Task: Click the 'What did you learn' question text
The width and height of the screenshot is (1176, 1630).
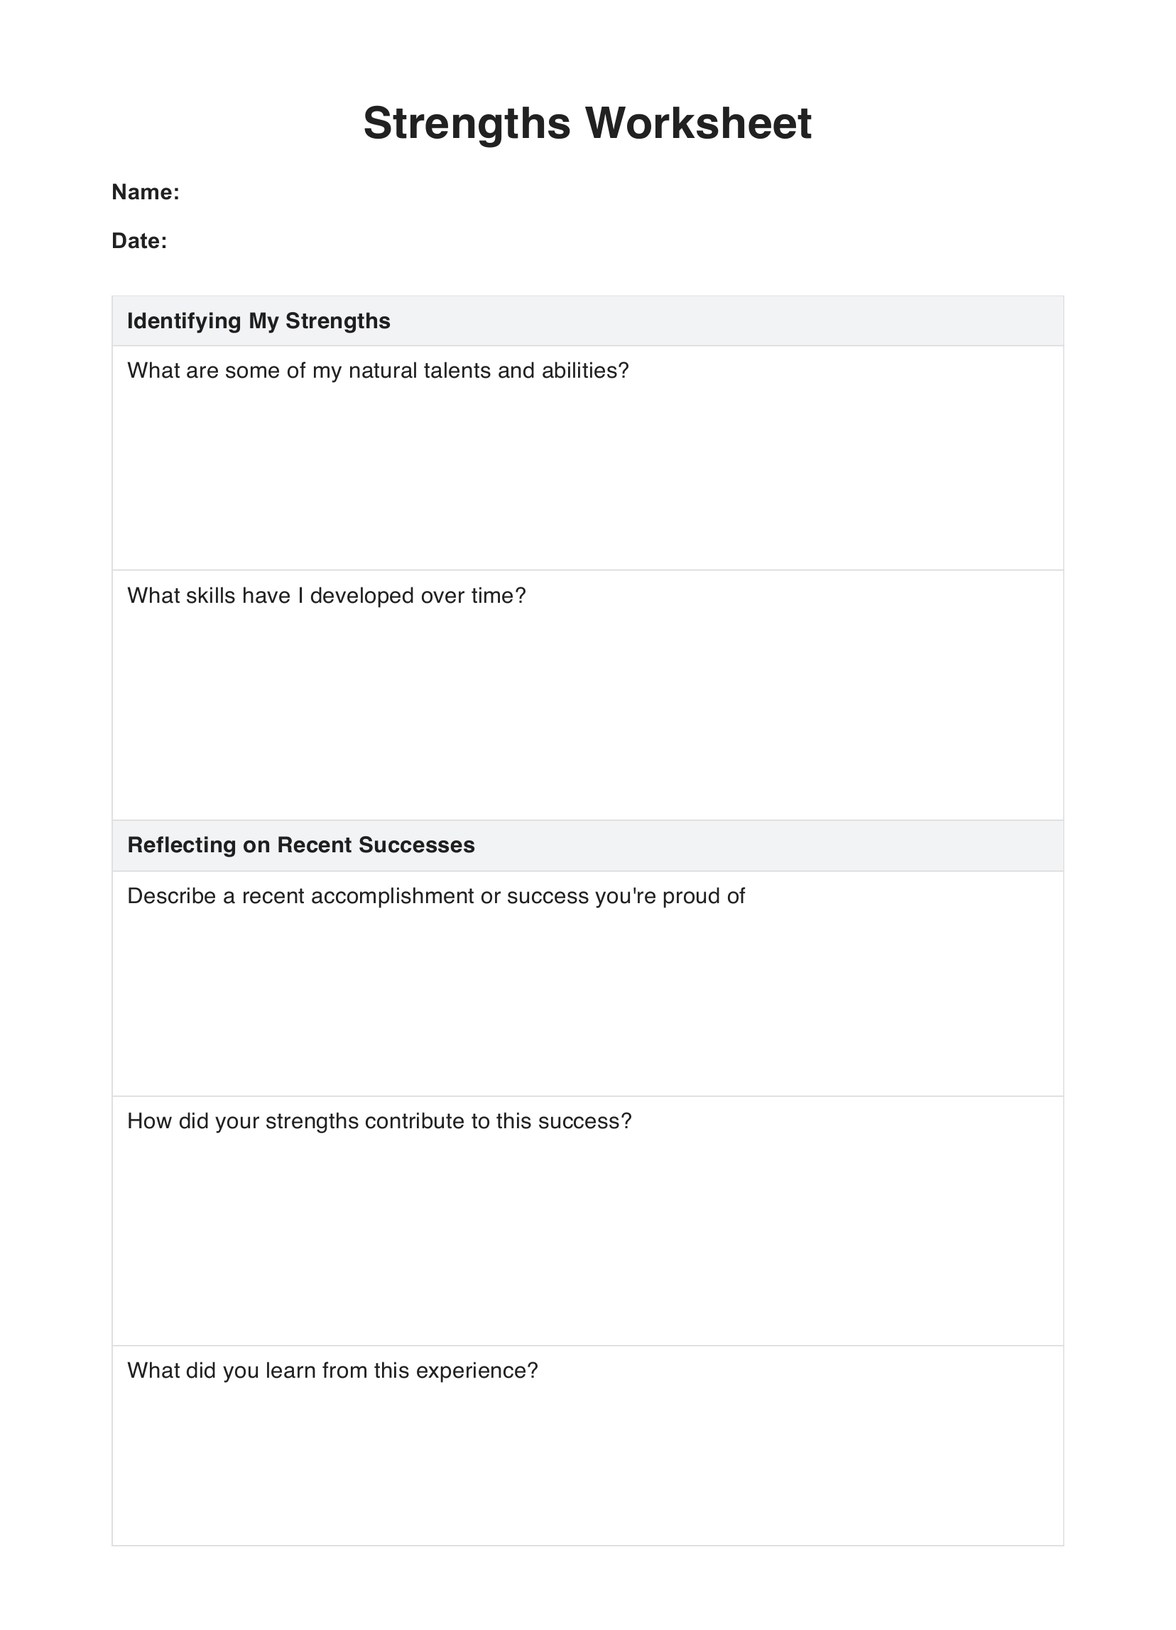Action: (332, 1371)
